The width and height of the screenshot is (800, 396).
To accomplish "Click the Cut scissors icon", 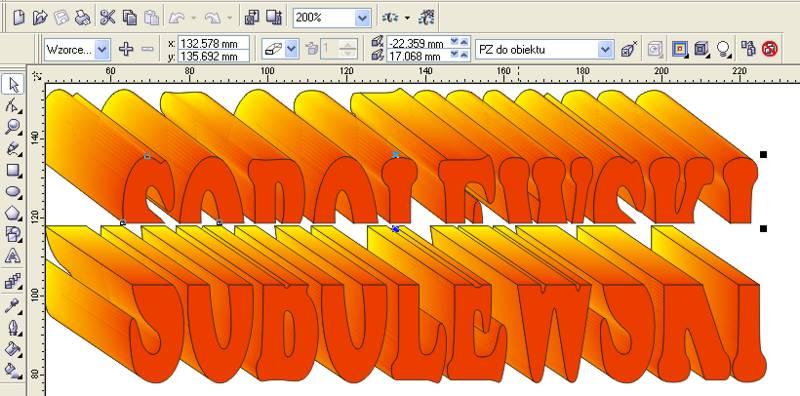I will point(107,18).
